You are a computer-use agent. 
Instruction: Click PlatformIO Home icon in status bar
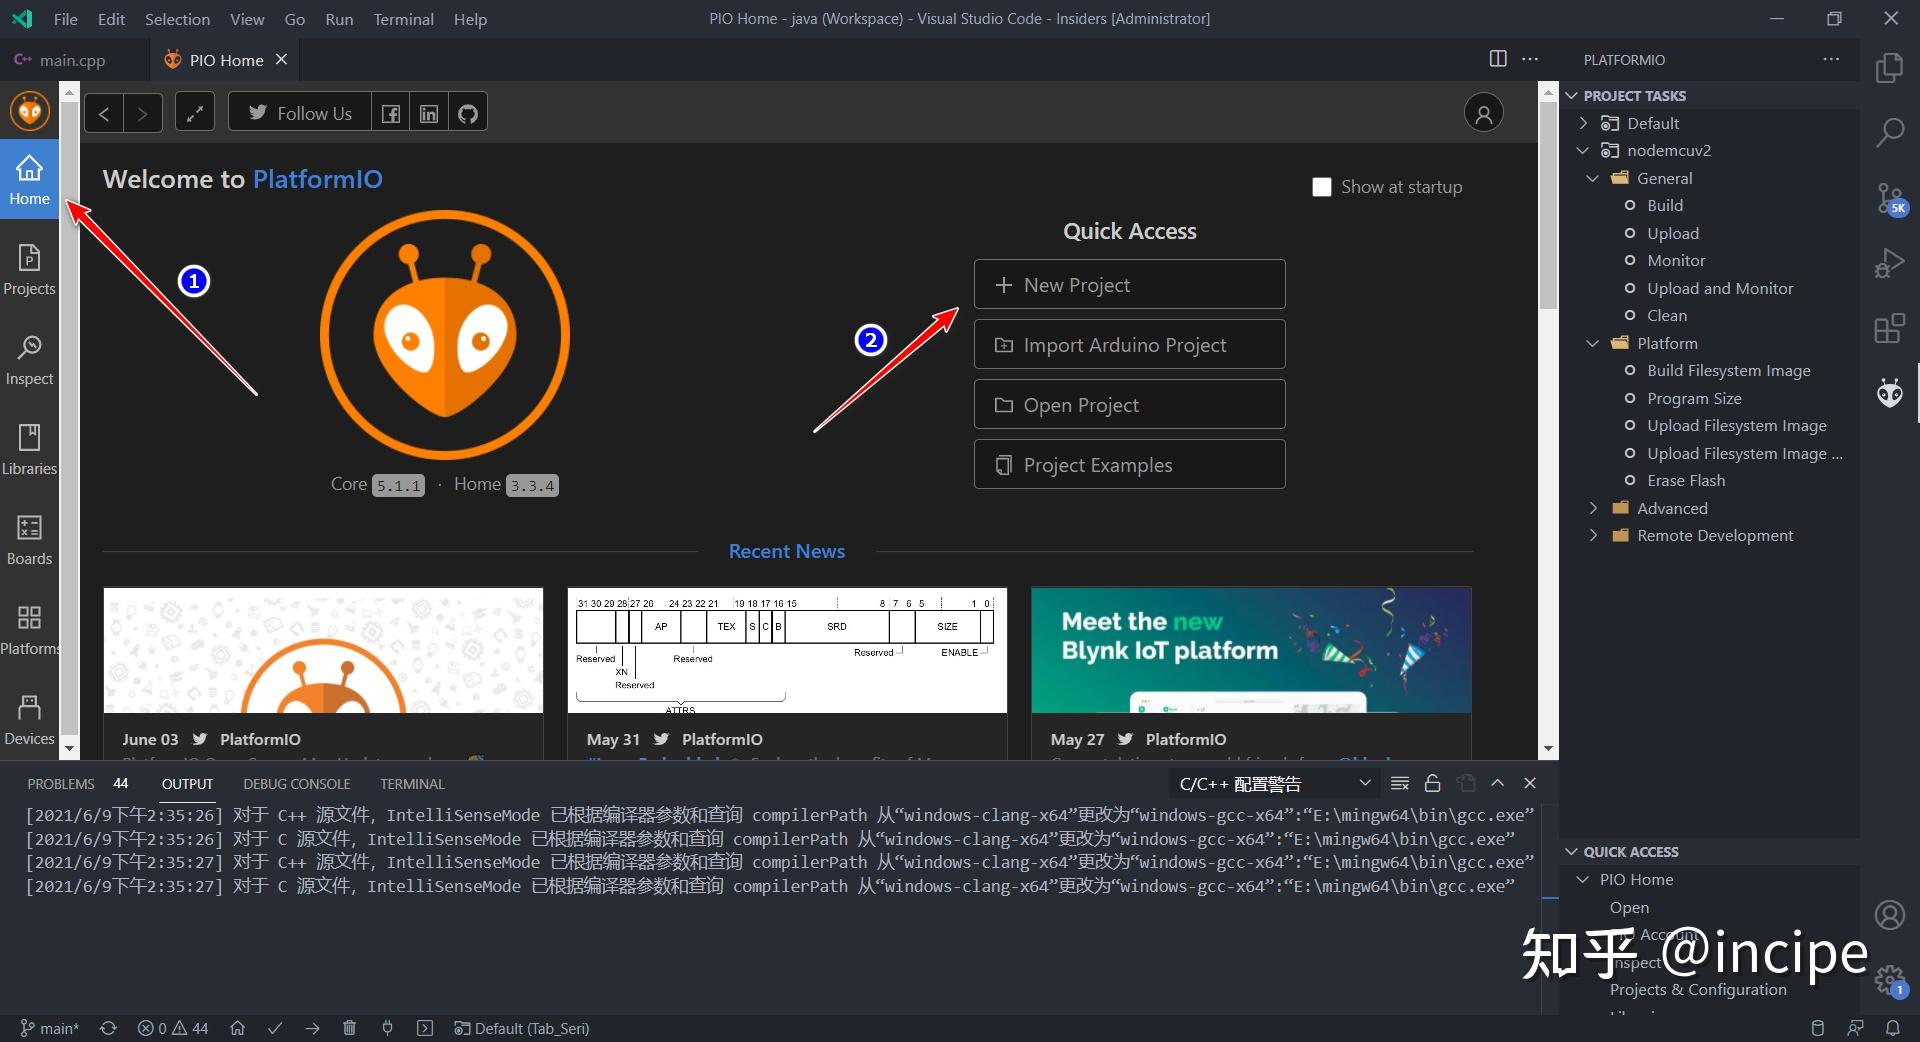[x=237, y=1028]
